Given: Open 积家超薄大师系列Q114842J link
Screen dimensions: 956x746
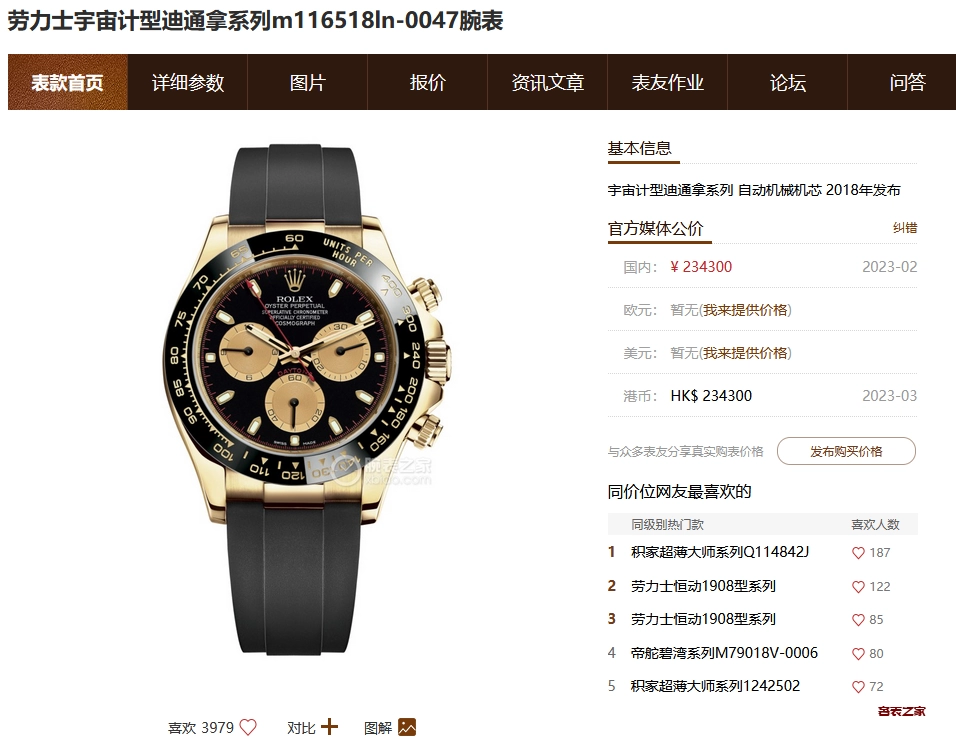Looking at the screenshot, I should pyautogui.click(x=719, y=552).
